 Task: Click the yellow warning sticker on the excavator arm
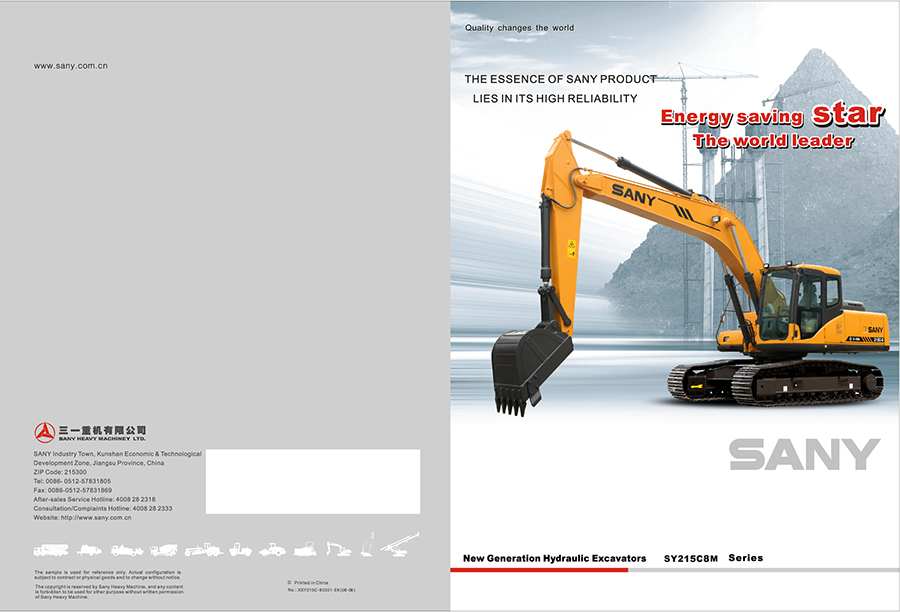(x=571, y=249)
